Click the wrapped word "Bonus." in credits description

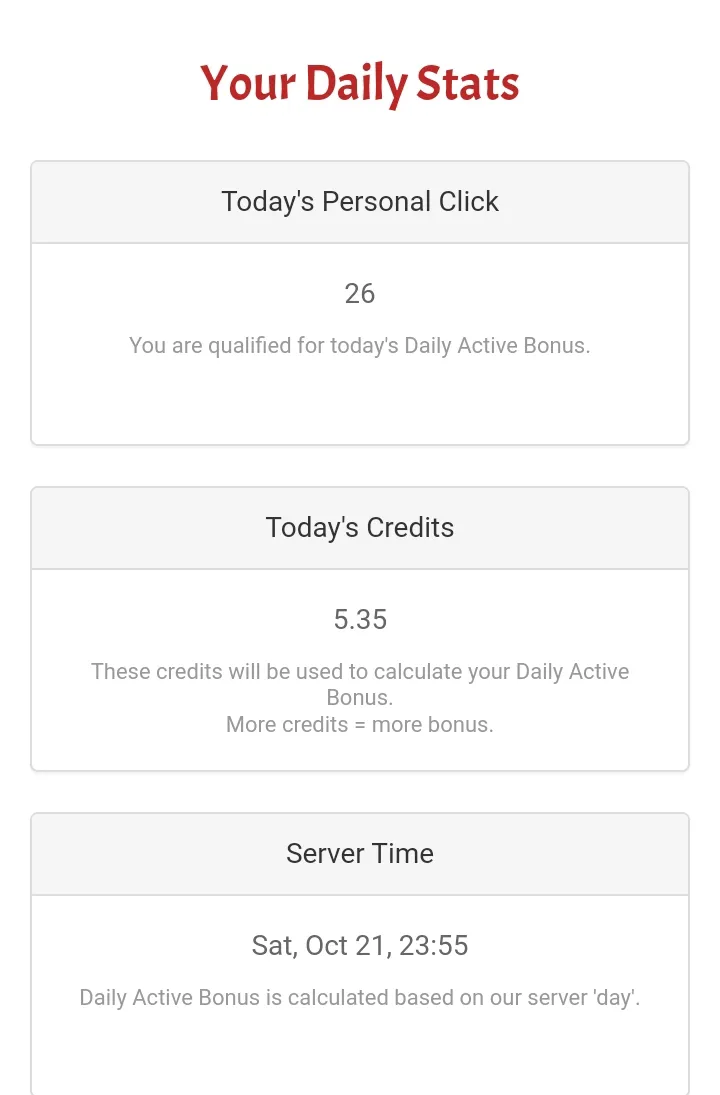[360, 697]
